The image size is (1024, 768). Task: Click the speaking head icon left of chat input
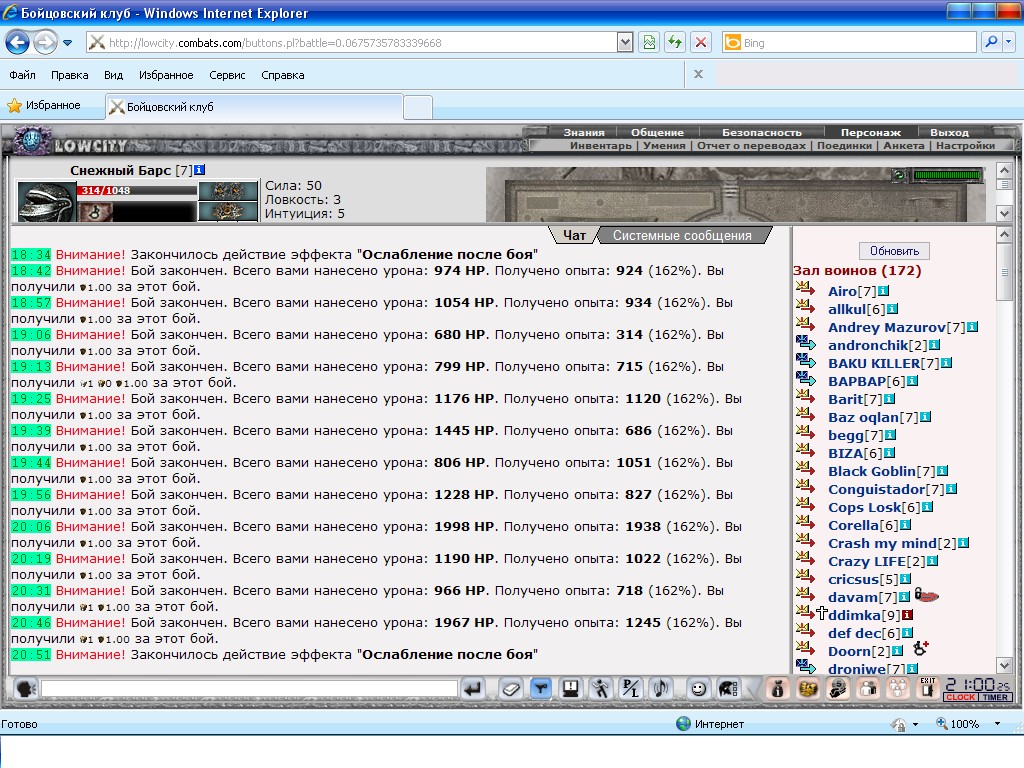25,689
